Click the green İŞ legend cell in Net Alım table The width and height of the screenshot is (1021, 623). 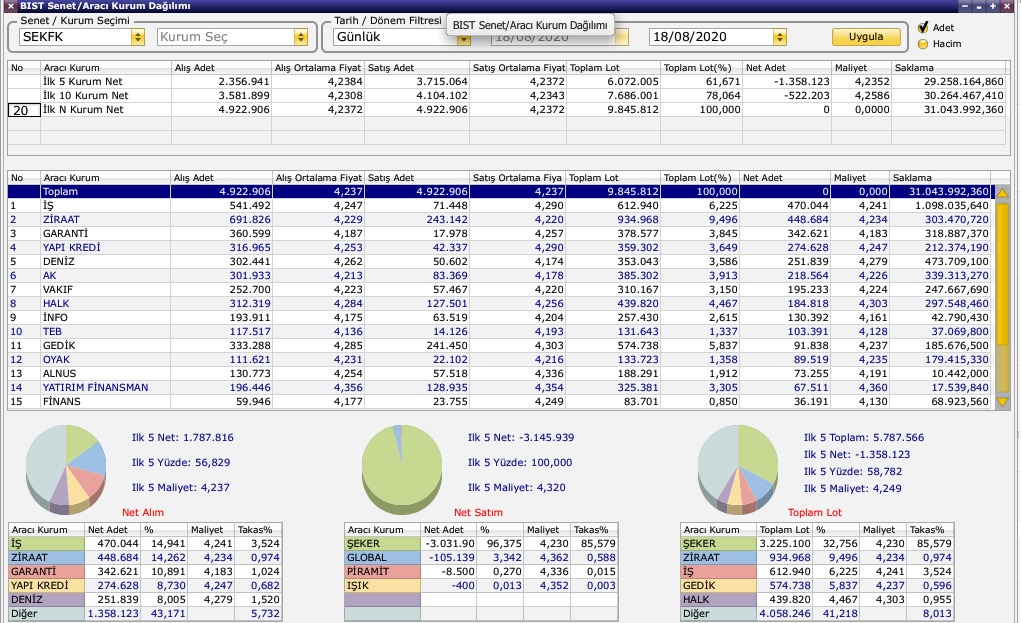click(47, 544)
